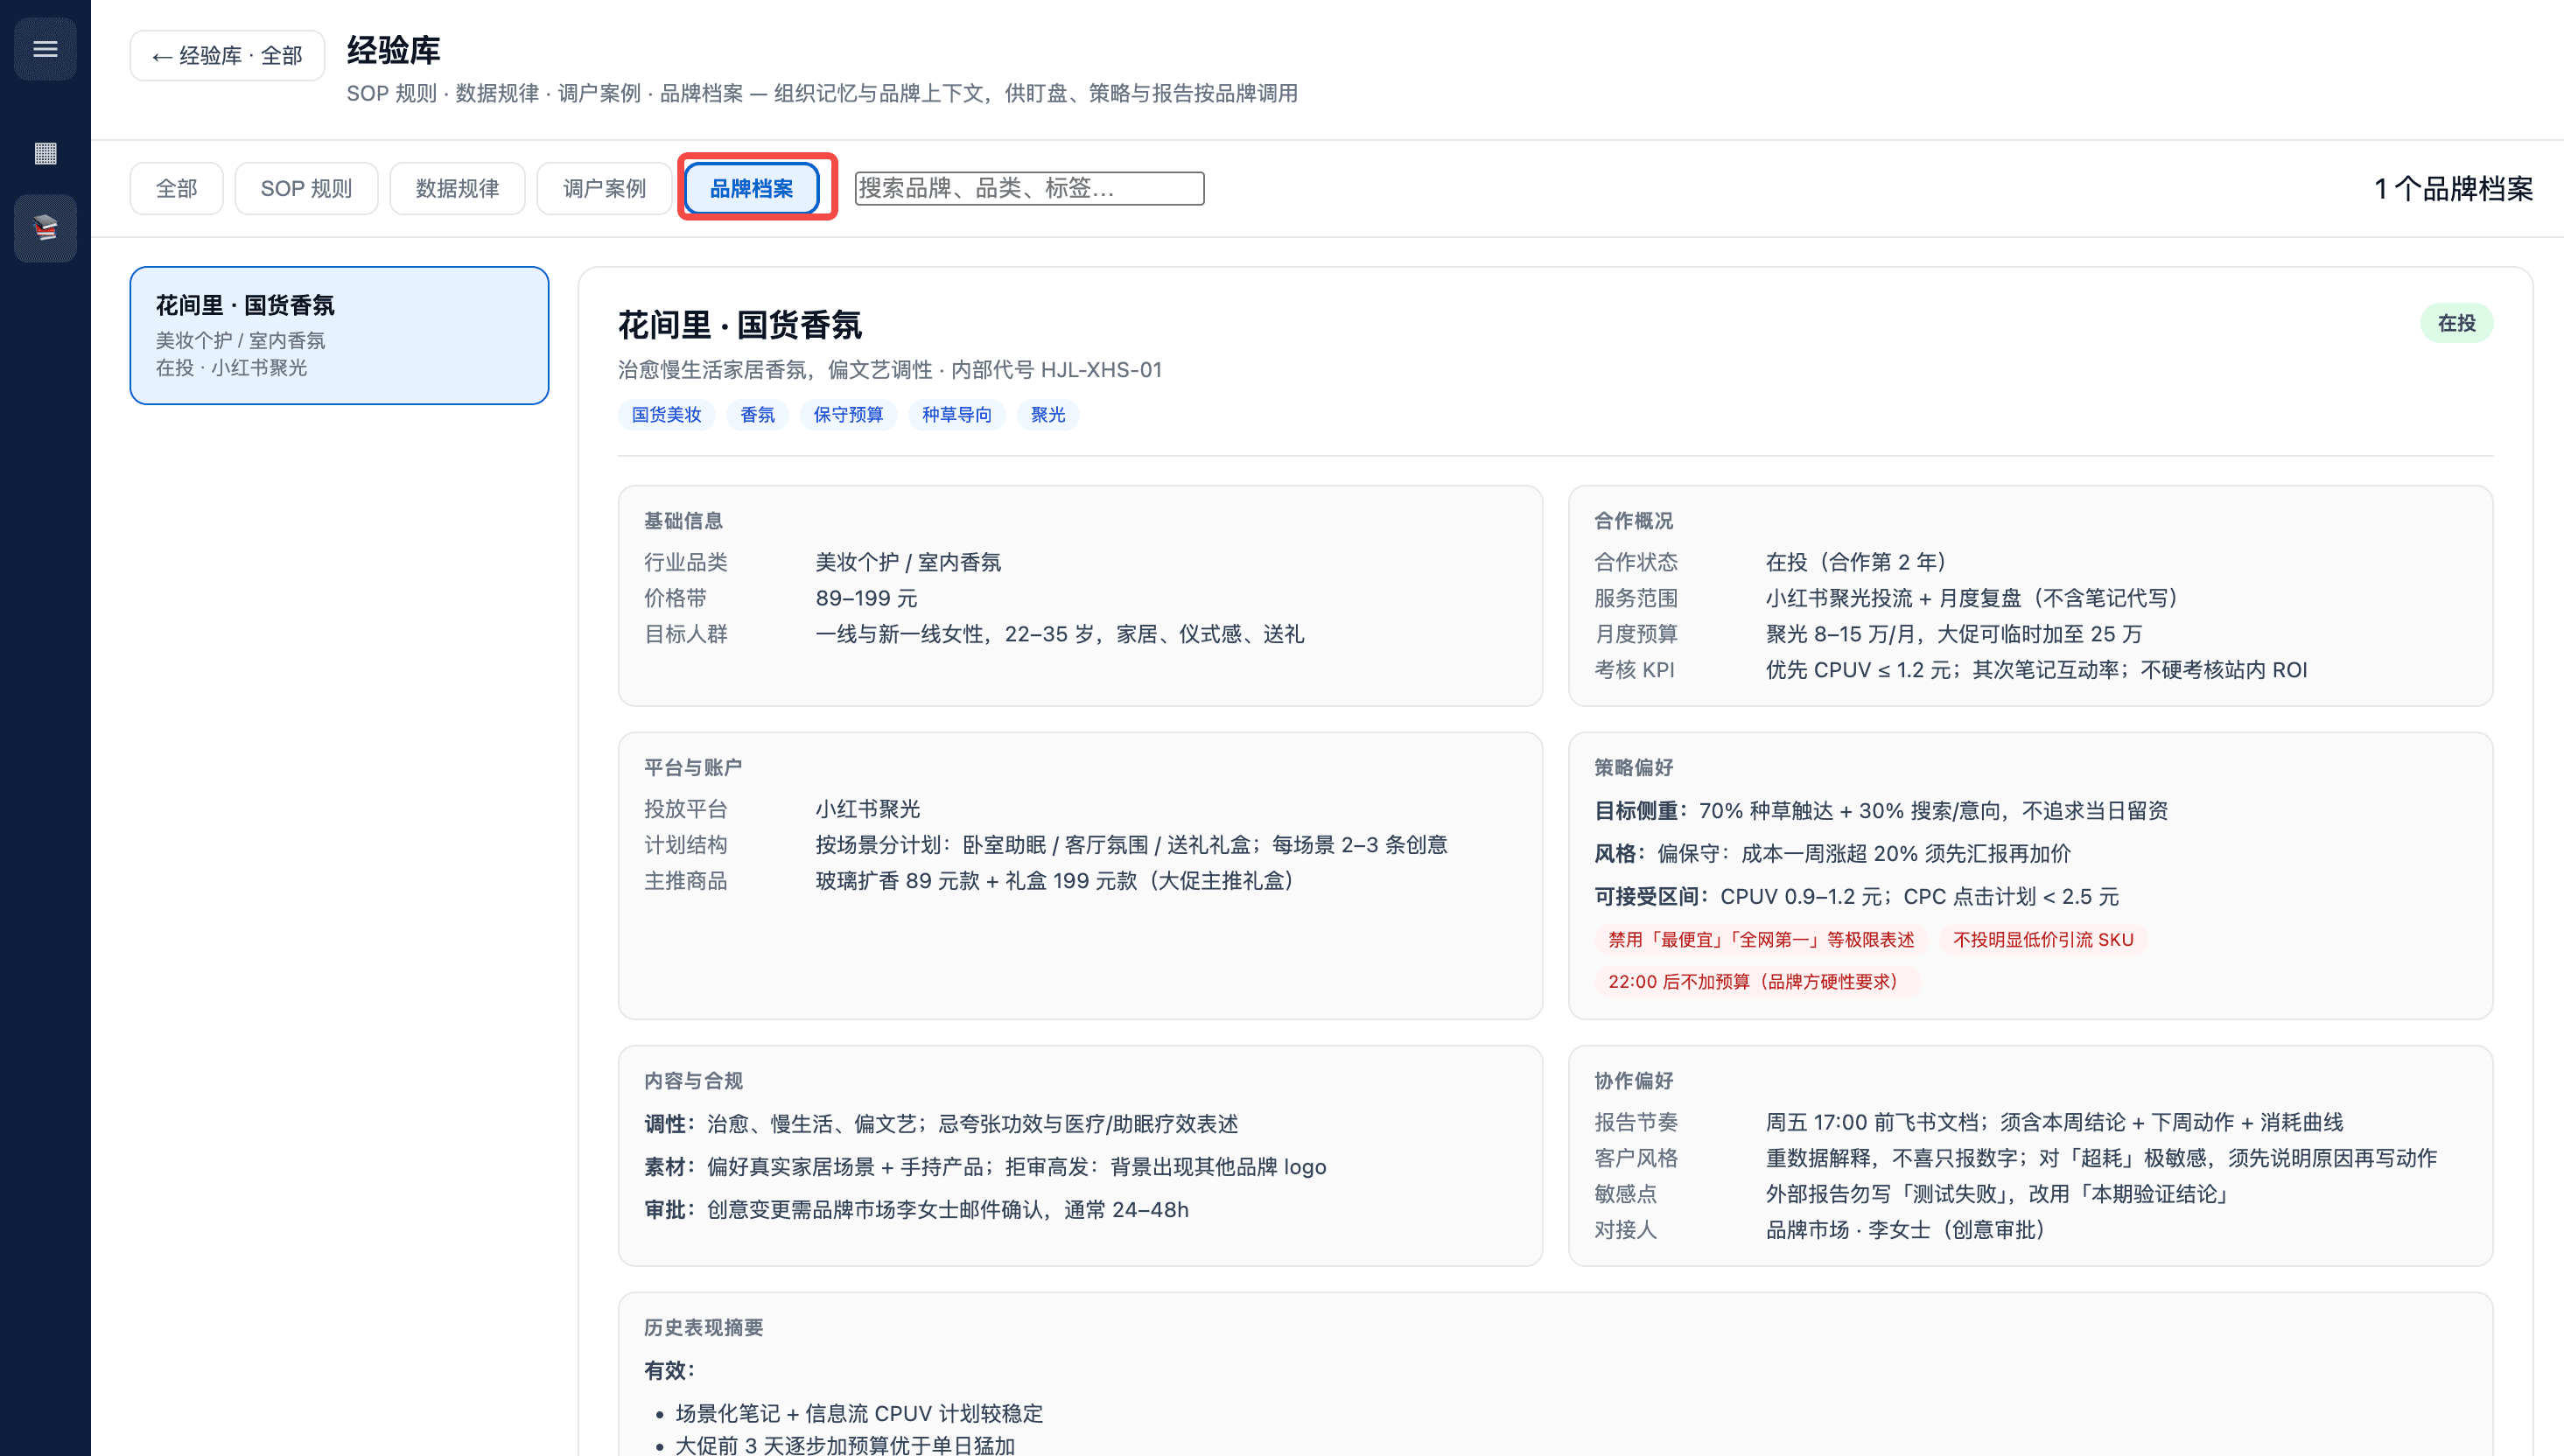Go back via 经验库 · 全部 button
The height and width of the screenshot is (1456, 2564).
pyautogui.click(x=227, y=55)
